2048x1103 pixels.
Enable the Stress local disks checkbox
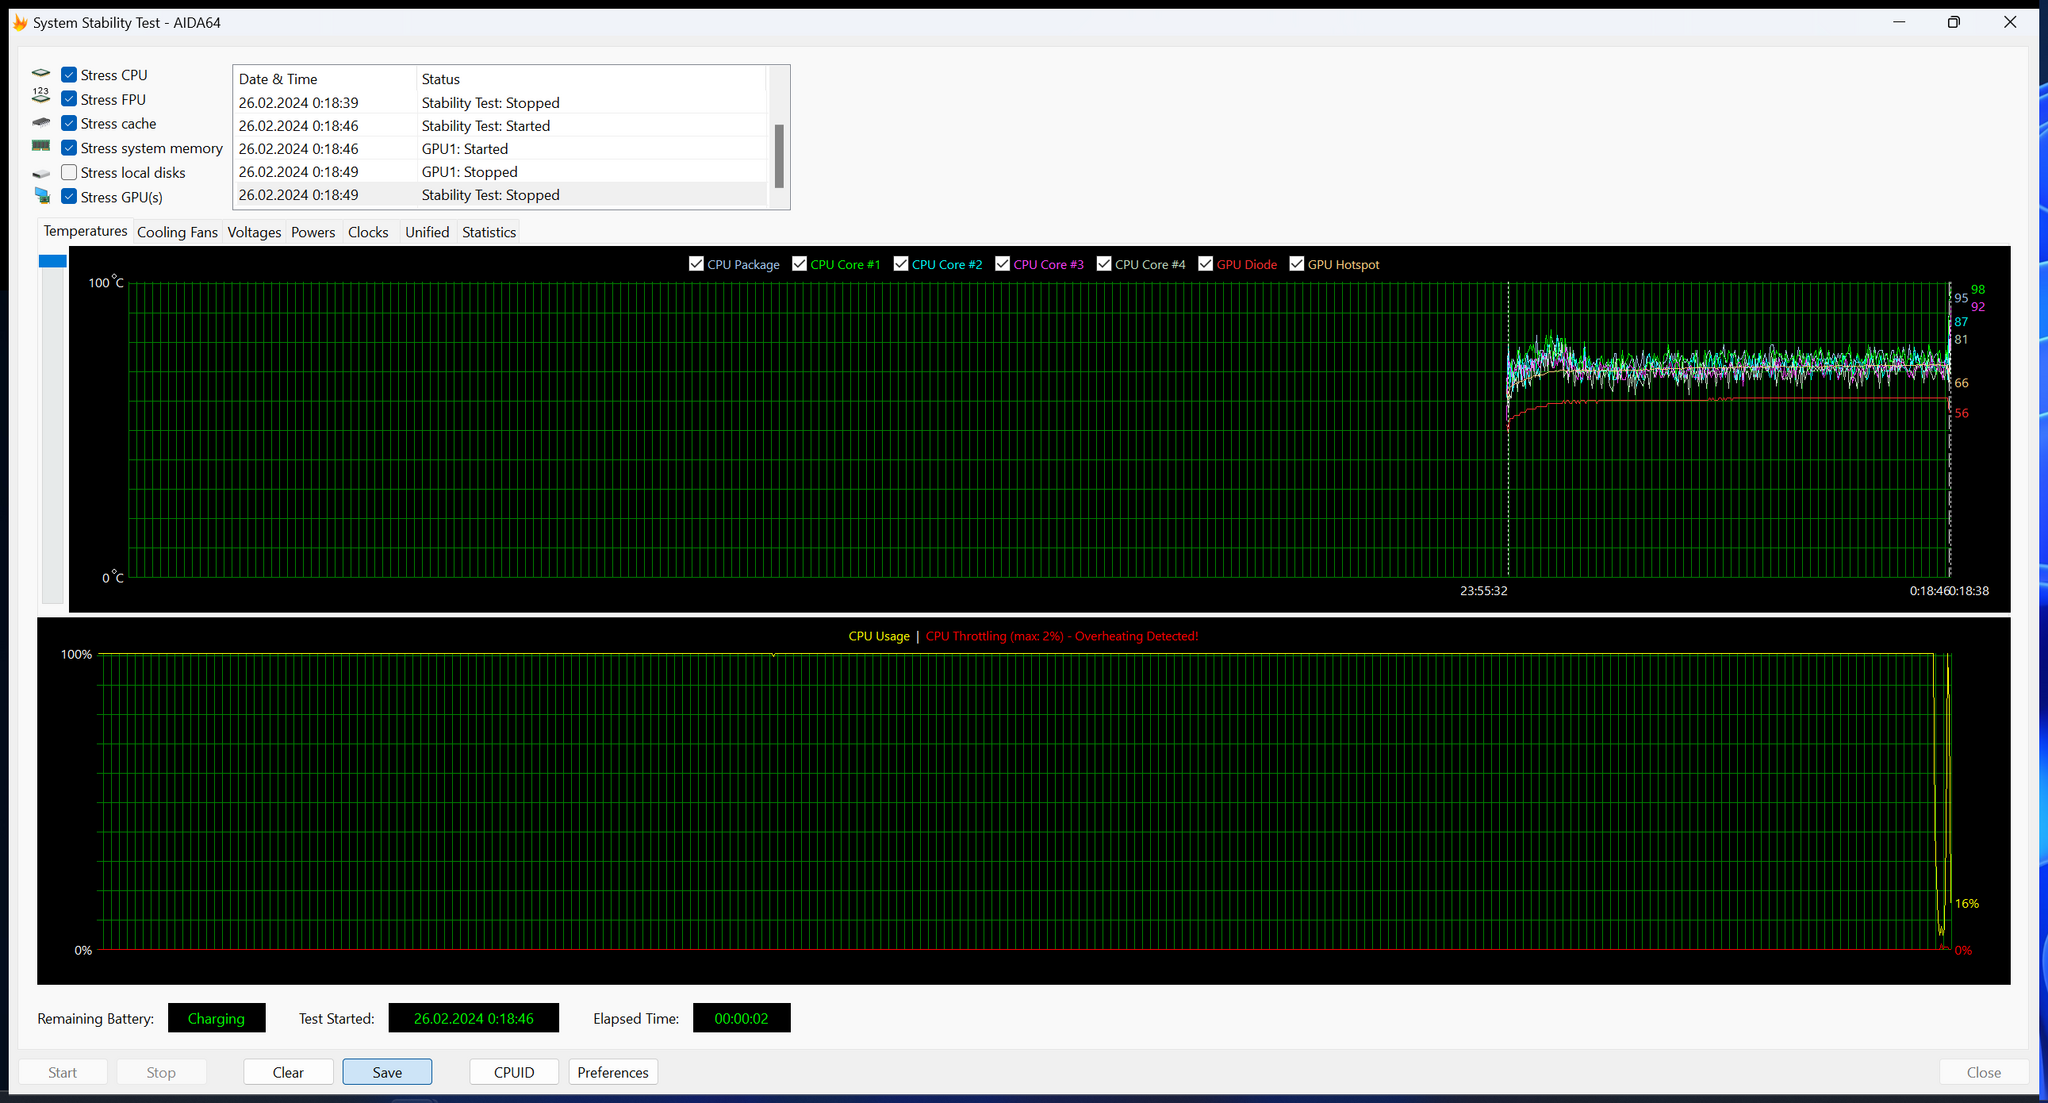pyautogui.click(x=69, y=172)
